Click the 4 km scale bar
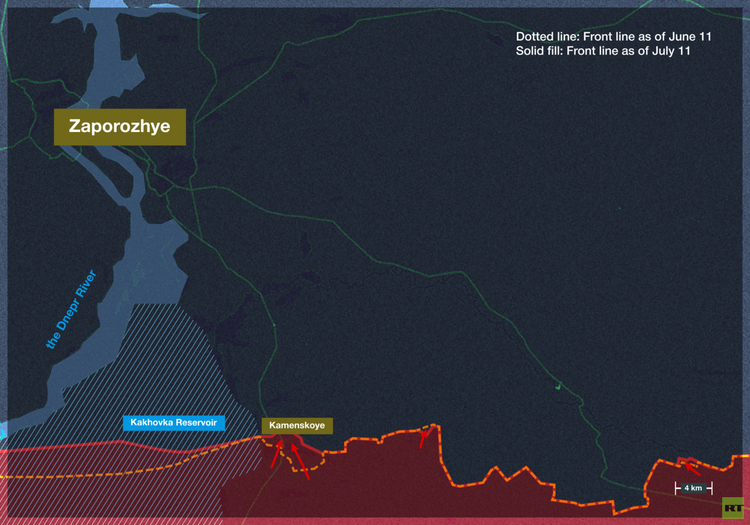Screen dimensions: 750x525 [693, 488]
